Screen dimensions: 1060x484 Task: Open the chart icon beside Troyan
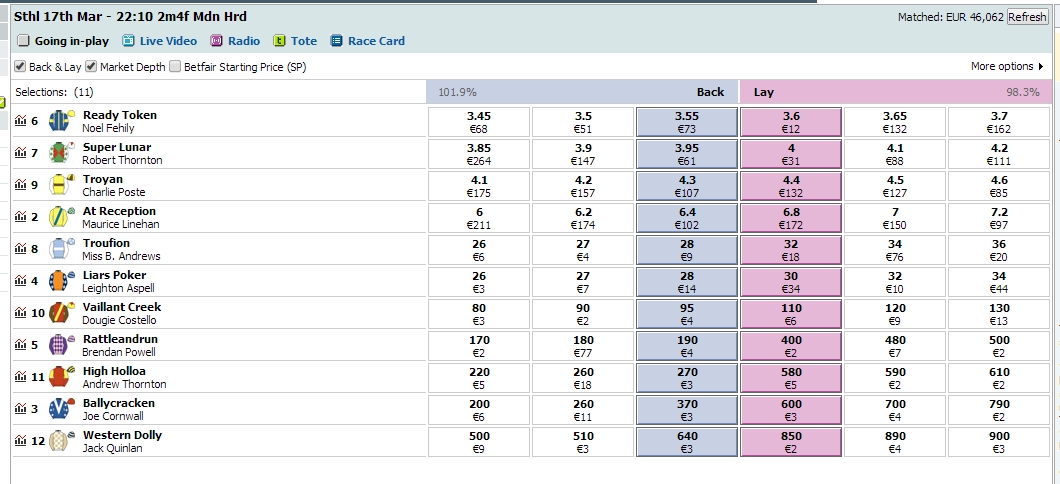21,185
